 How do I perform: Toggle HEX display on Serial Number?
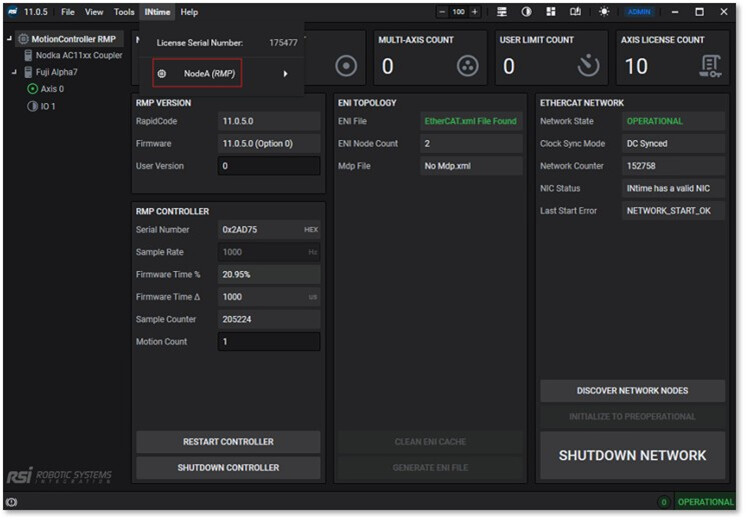coord(311,230)
